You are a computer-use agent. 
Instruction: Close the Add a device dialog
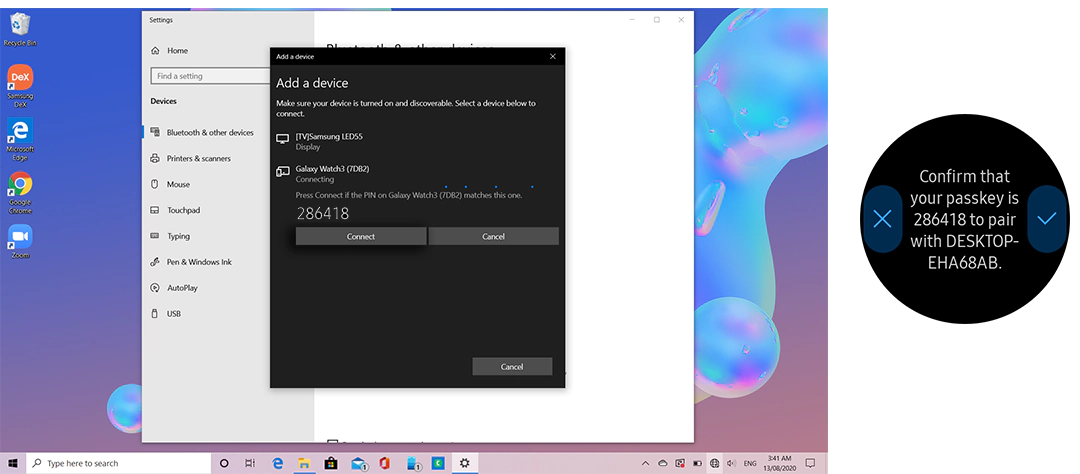click(552, 56)
